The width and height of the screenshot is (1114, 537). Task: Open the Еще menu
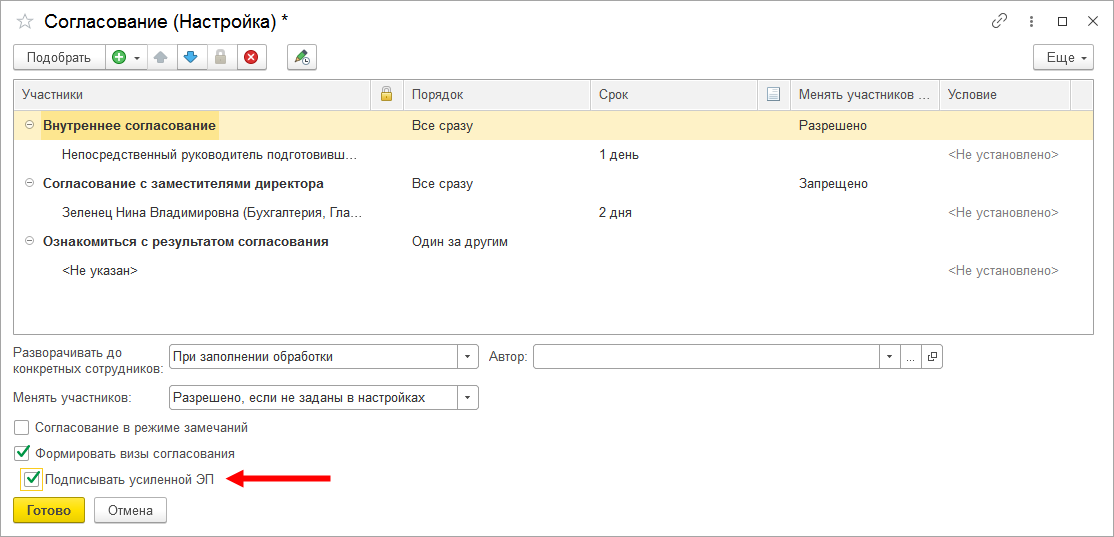pos(1063,58)
